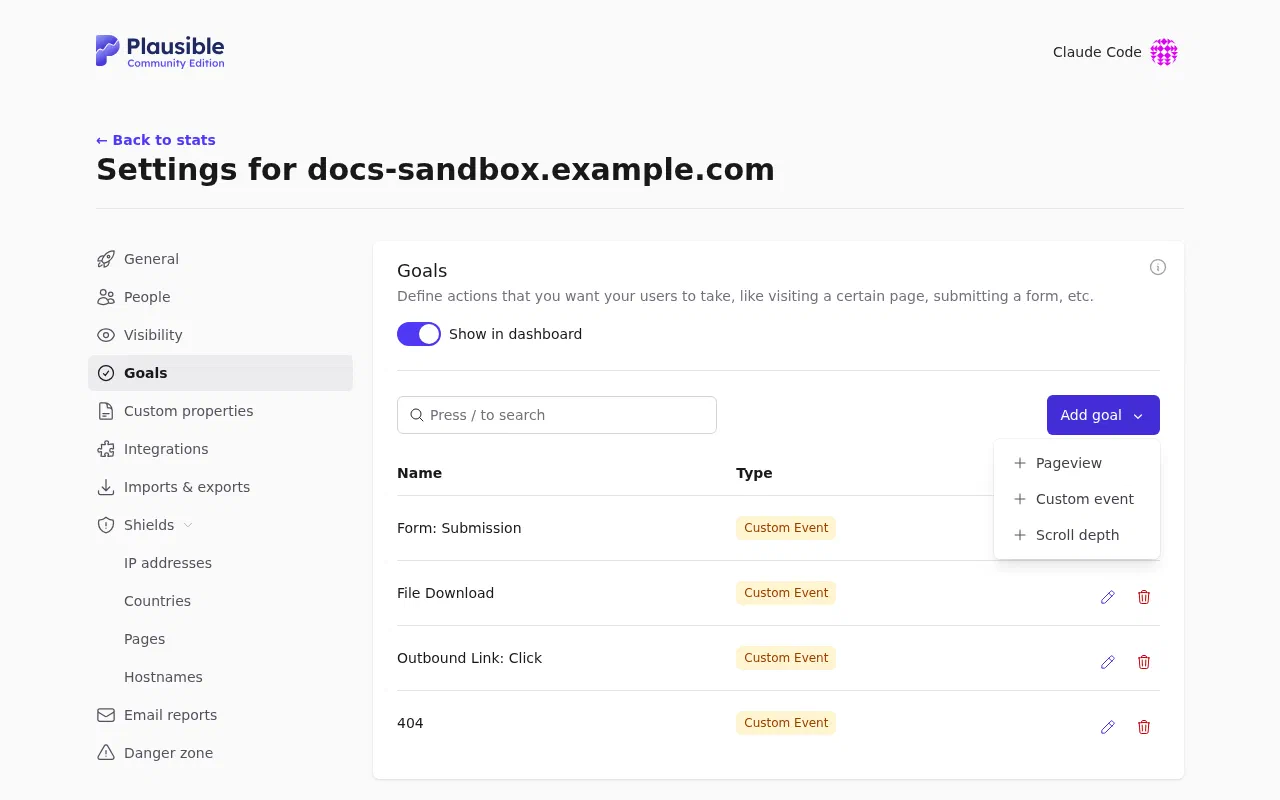1280x800 pixels.
Task: Click the download icon beside Imports & exports
Action: click(106, 487)
